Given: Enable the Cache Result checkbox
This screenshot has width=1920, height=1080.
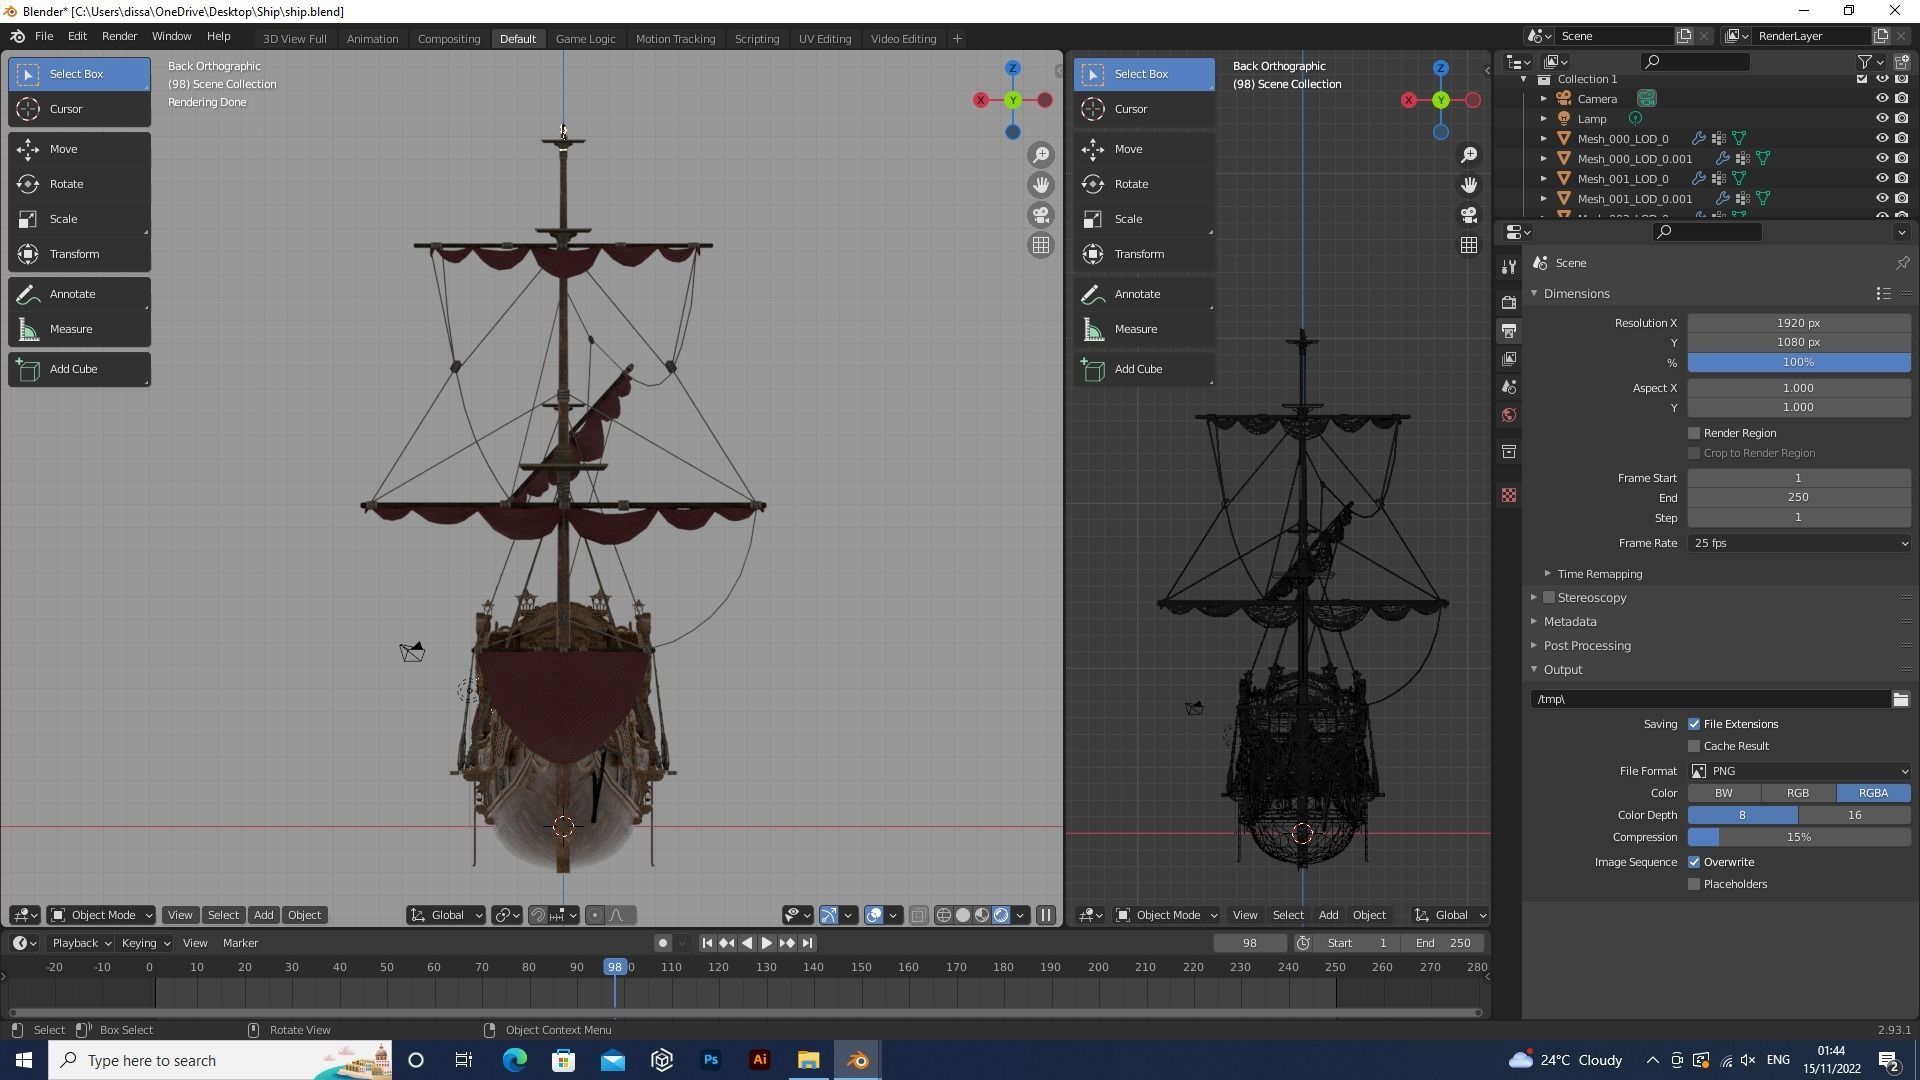Looking at the screenshot, I should coord(1694,746).
